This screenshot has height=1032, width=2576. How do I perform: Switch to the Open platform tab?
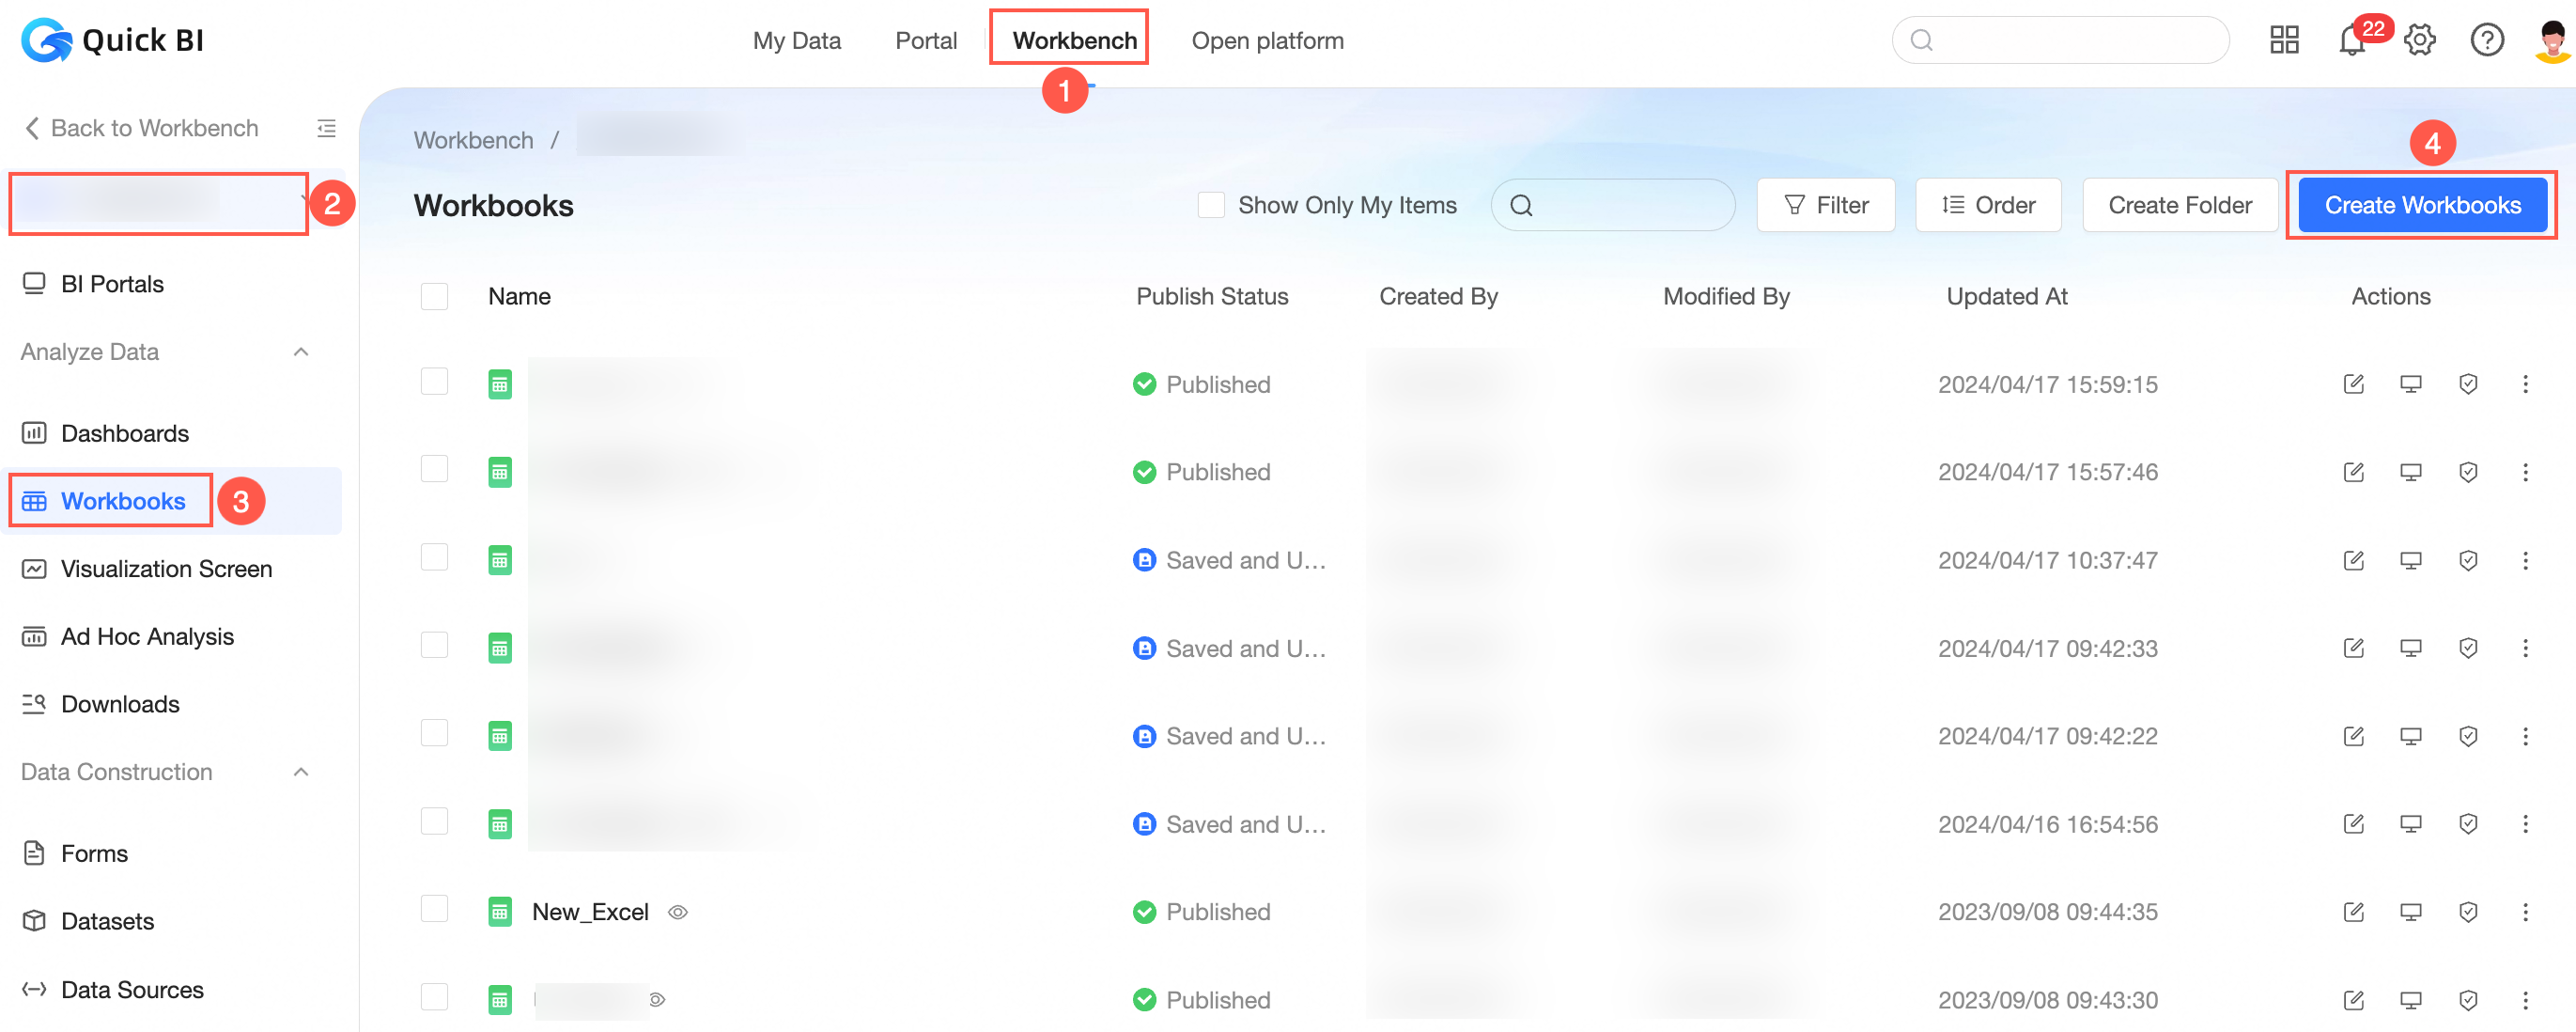click(1267, 40)
